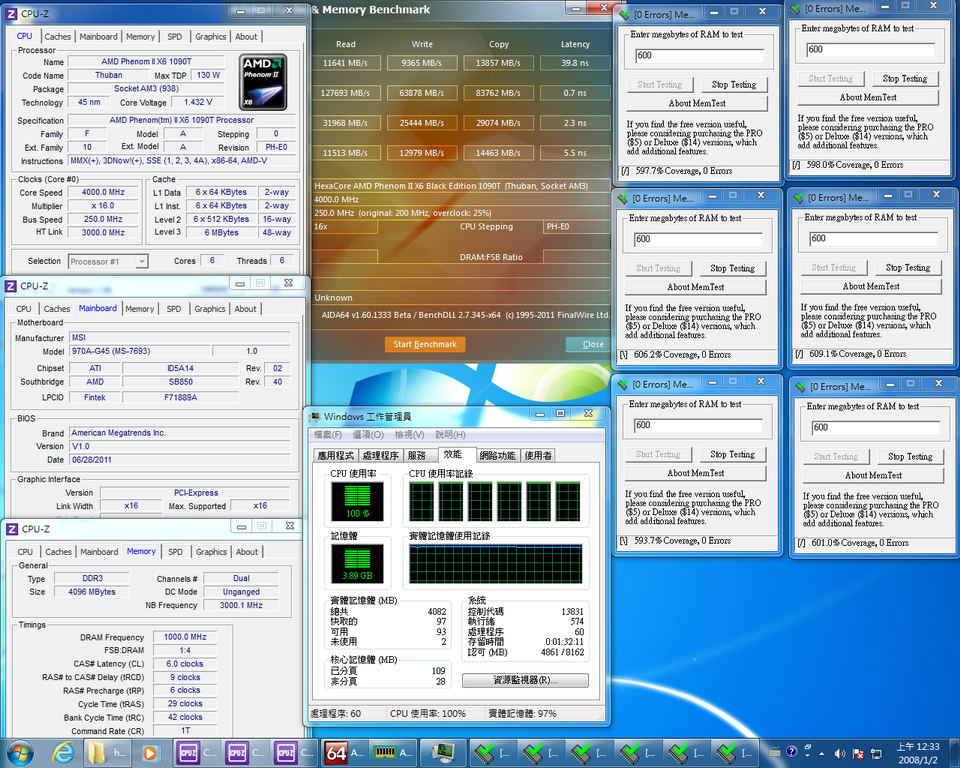960x768 pixels.
Task: Click the DRAM Frequency value 1000.0 MHz
Action: pyautogui.click(x=185, y=637)
